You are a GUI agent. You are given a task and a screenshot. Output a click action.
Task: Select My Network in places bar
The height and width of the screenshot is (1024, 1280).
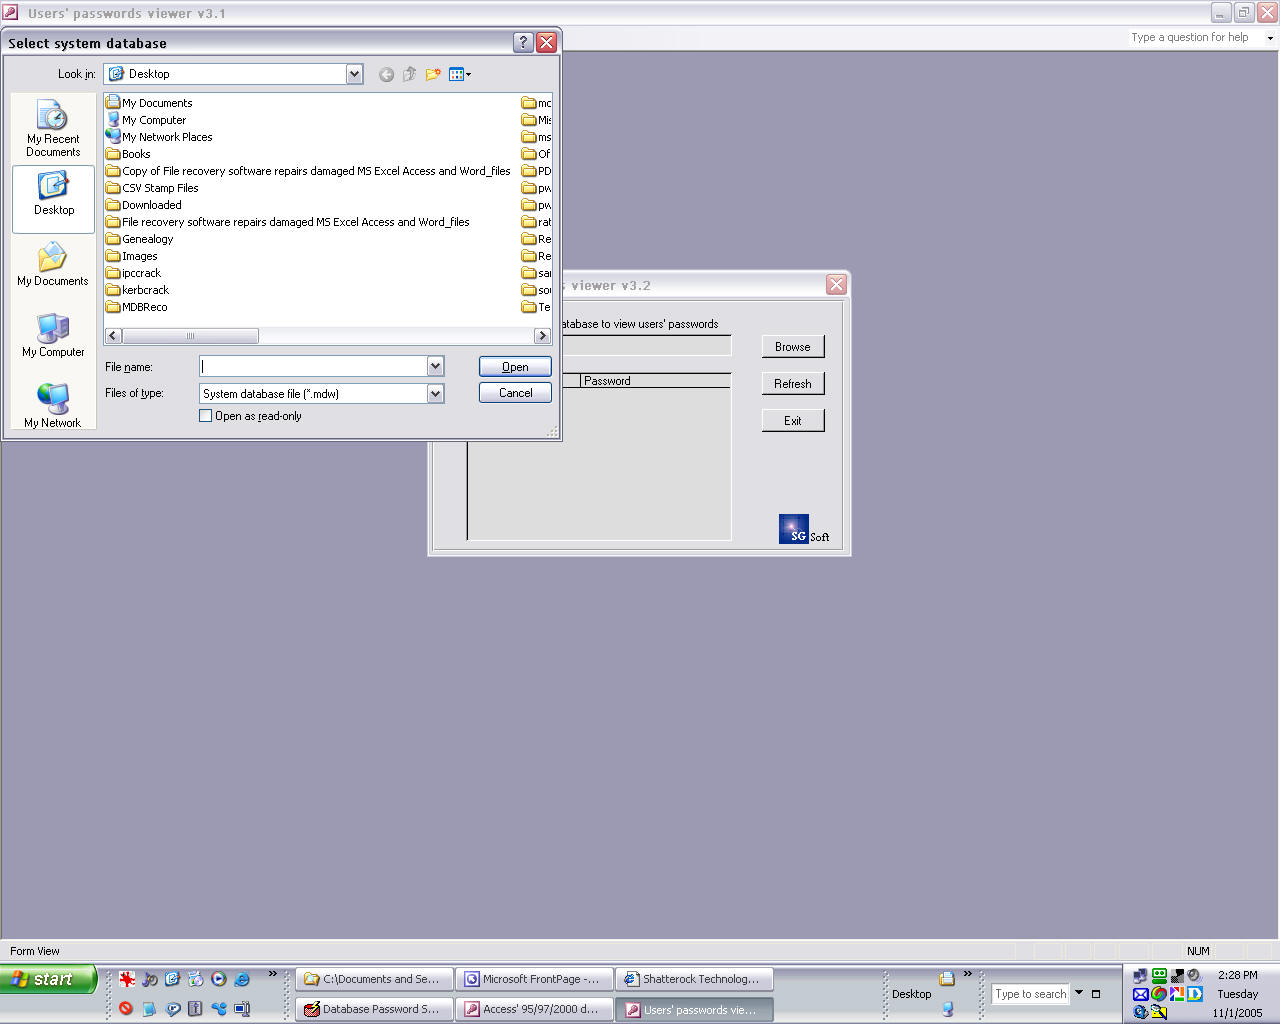(53, 406)
